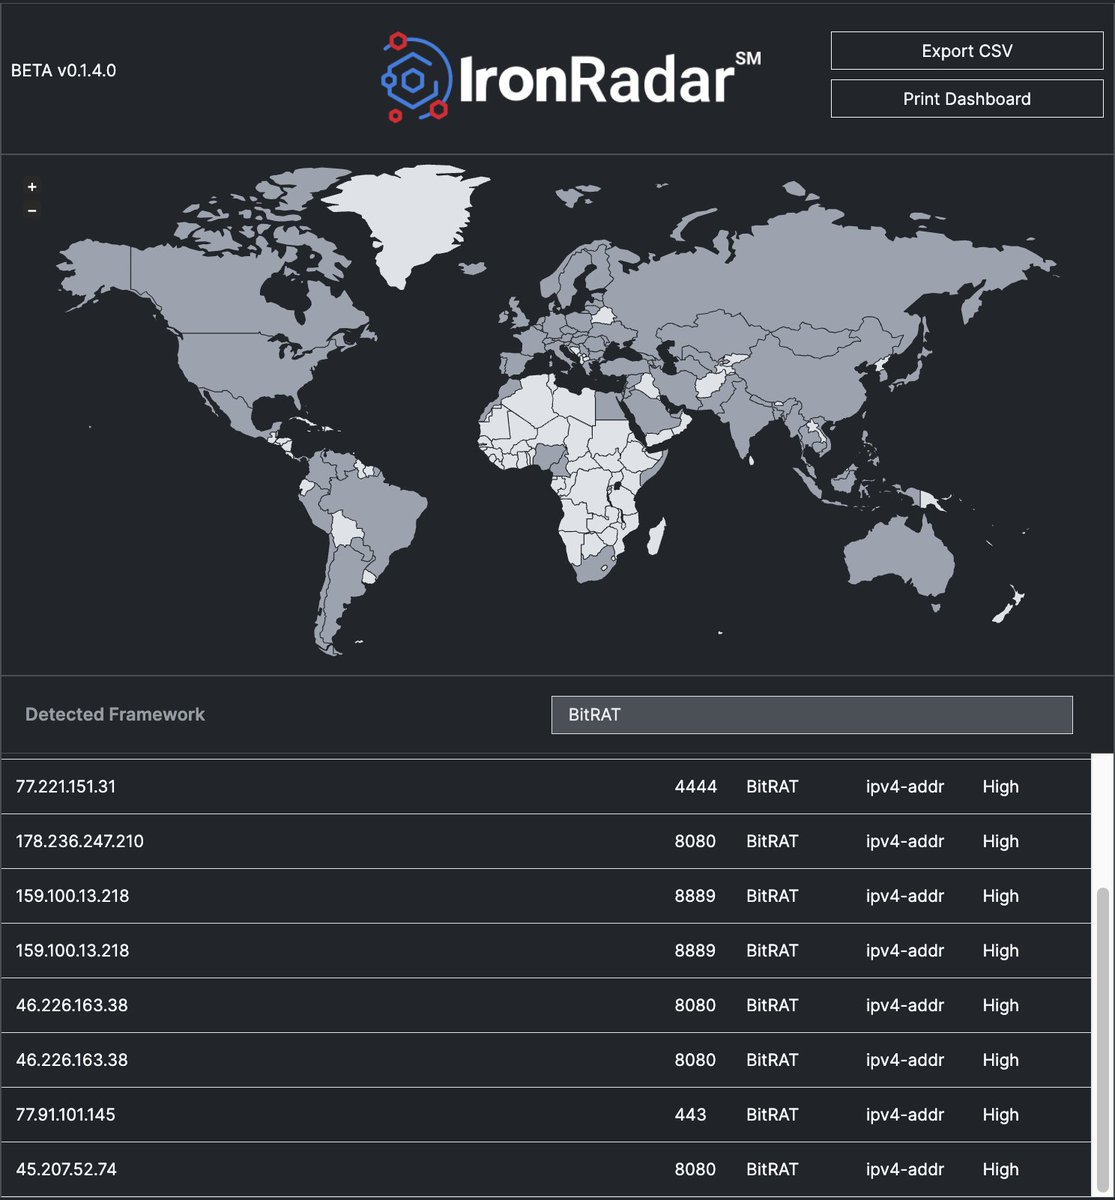Select IP address 45.207.52.74

(66, 1170)
